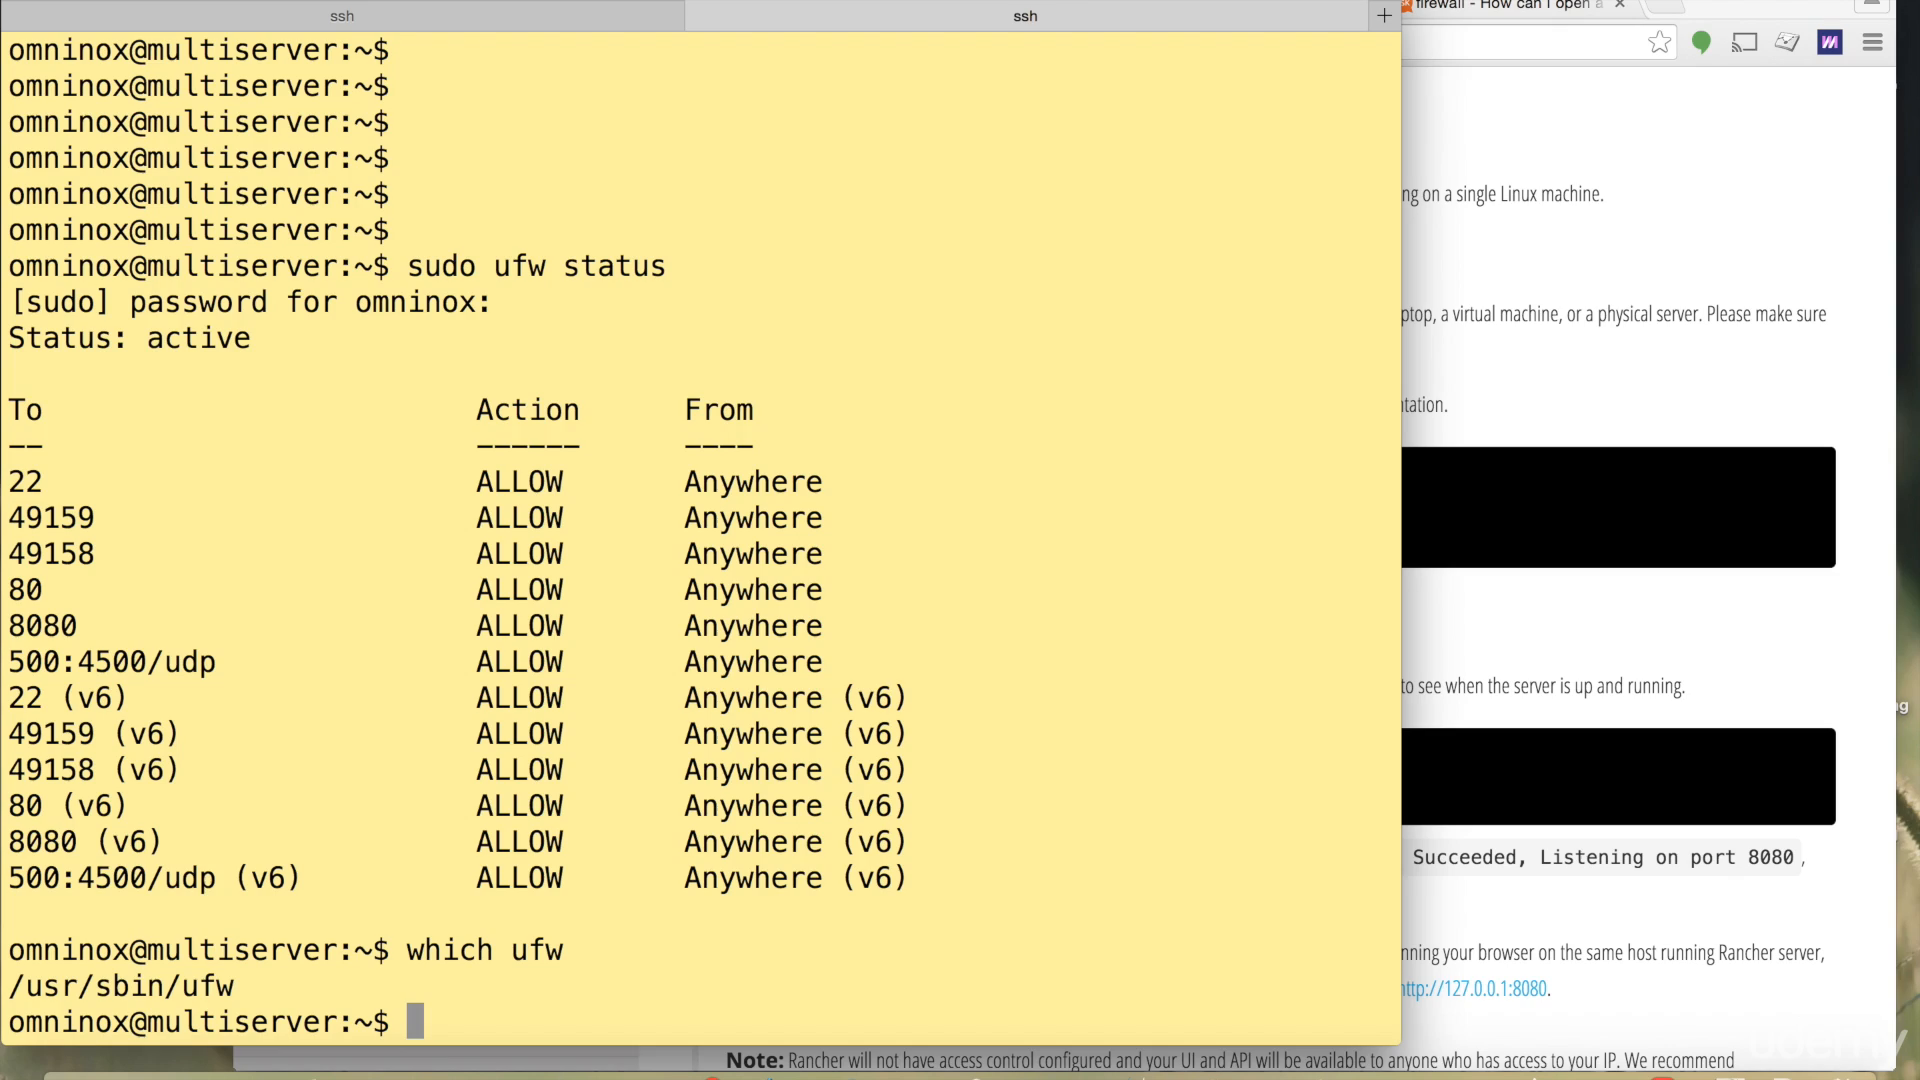
Task: Click the 'From' column header
Action: click(719, 410)
